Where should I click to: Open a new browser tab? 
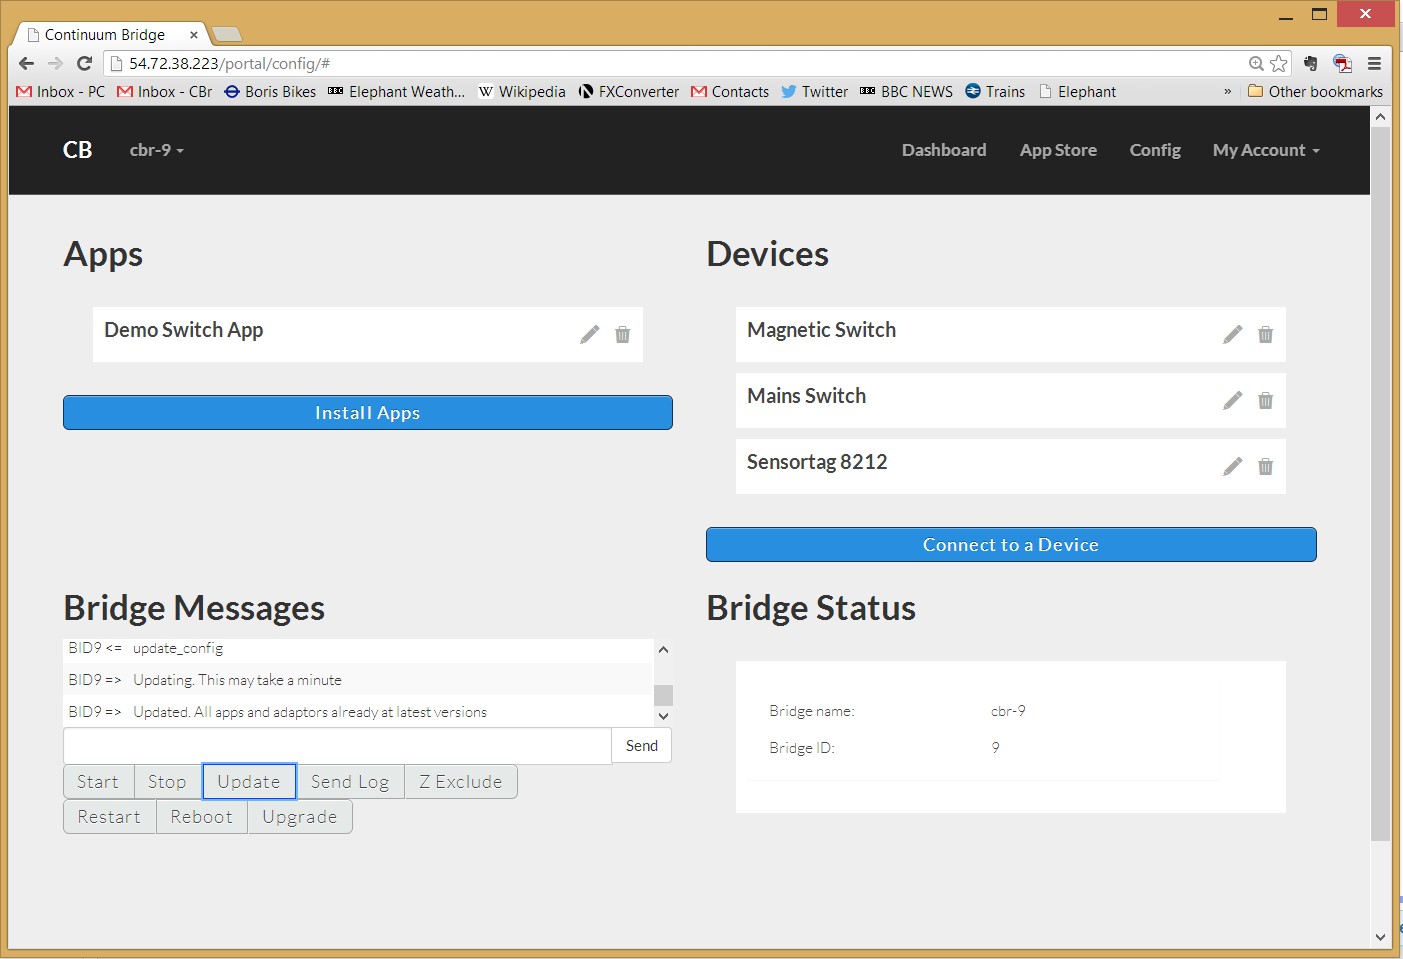pos(228,34)
